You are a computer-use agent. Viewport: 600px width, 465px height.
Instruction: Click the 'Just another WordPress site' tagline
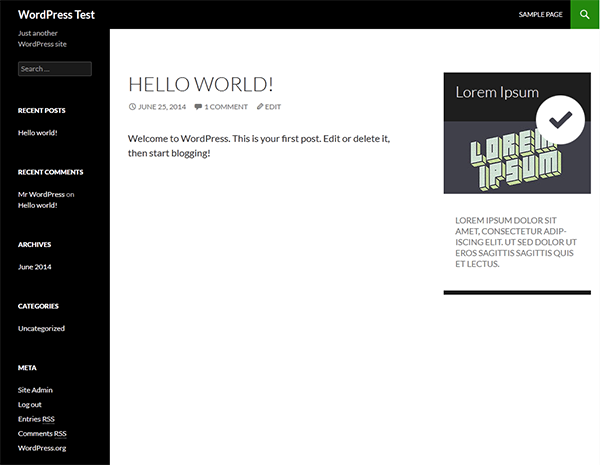[42, 39]
